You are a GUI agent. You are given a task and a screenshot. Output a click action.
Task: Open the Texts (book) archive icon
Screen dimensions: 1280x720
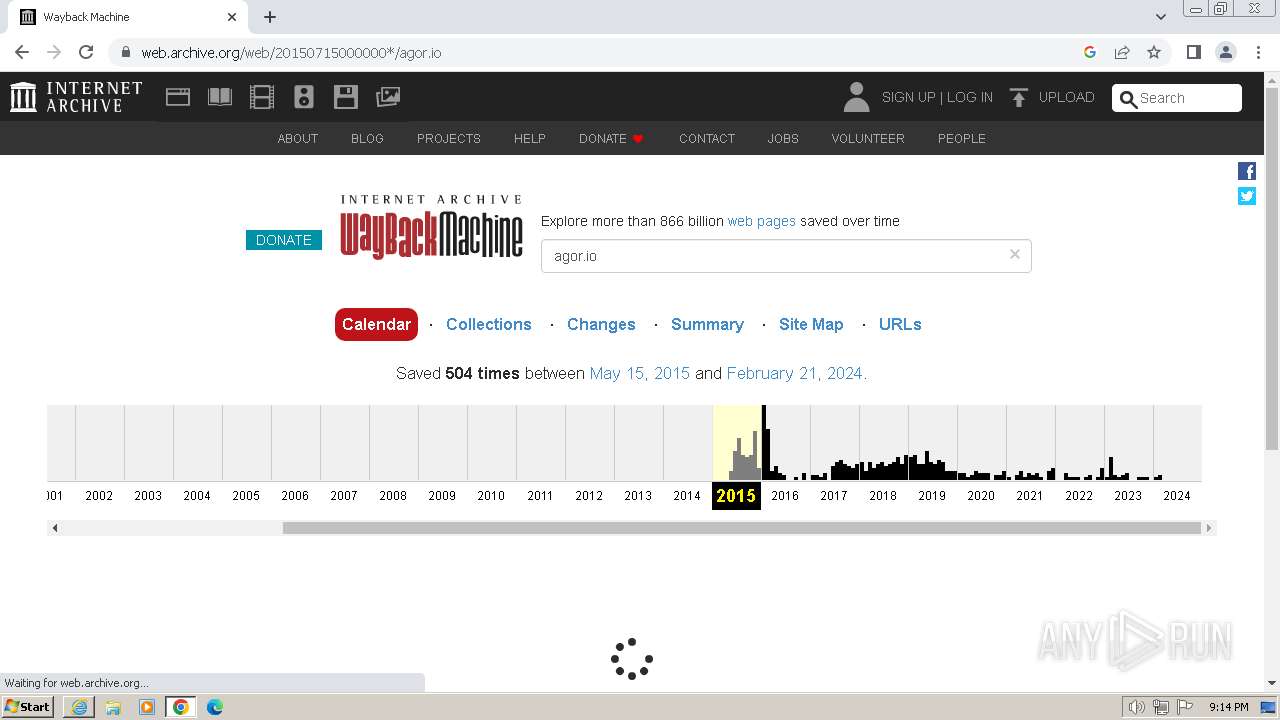tap(220, 97)
